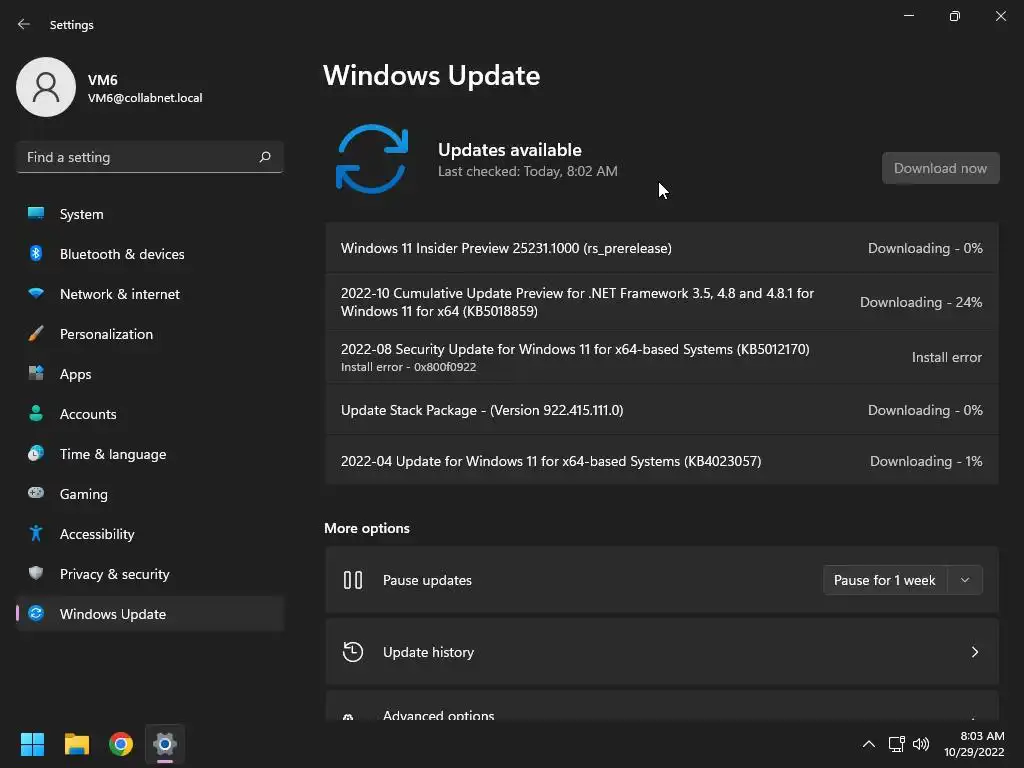The height and width of the screenshot is (768, 1024).
Task: Click the Accounts person icon
Action: 36,413
